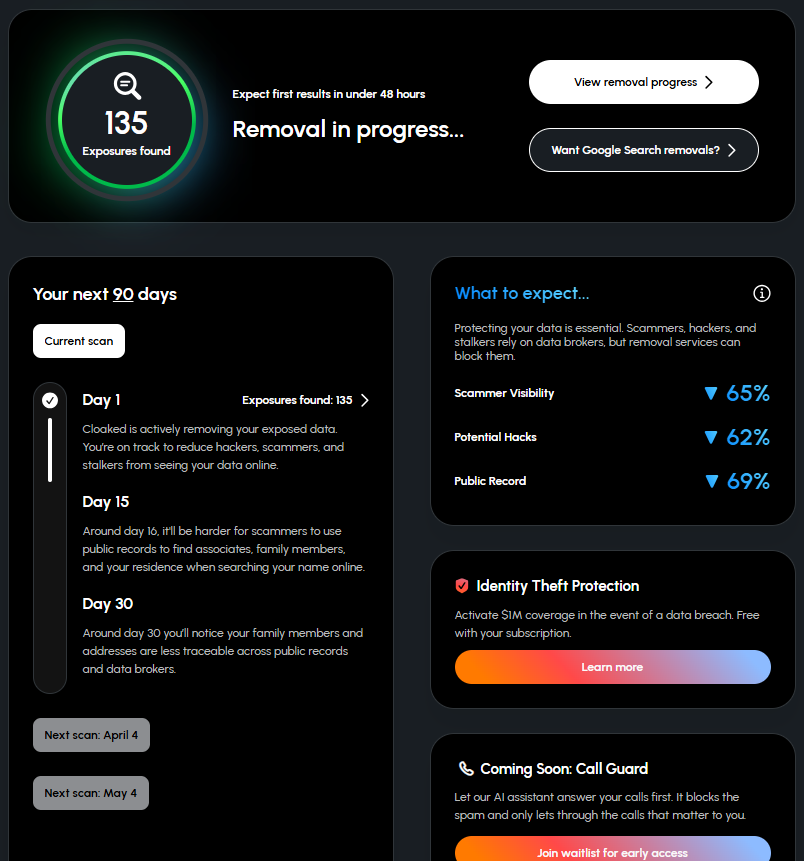Select the Next scan: April 4 tab

click(91, 735)
